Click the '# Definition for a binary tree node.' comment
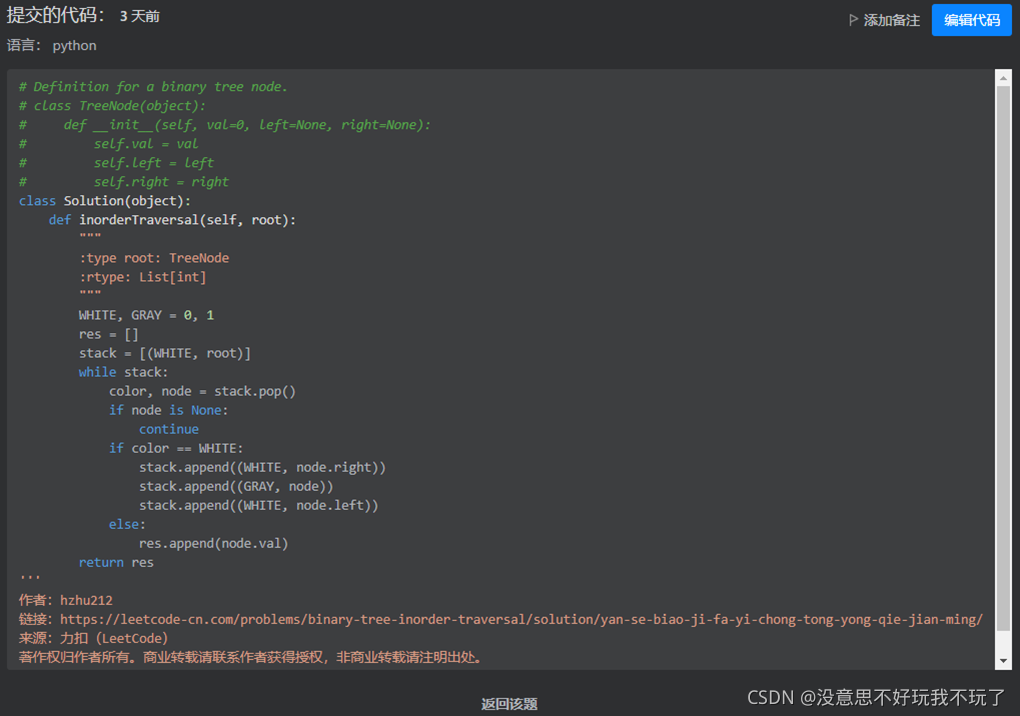 click(153, 86)
